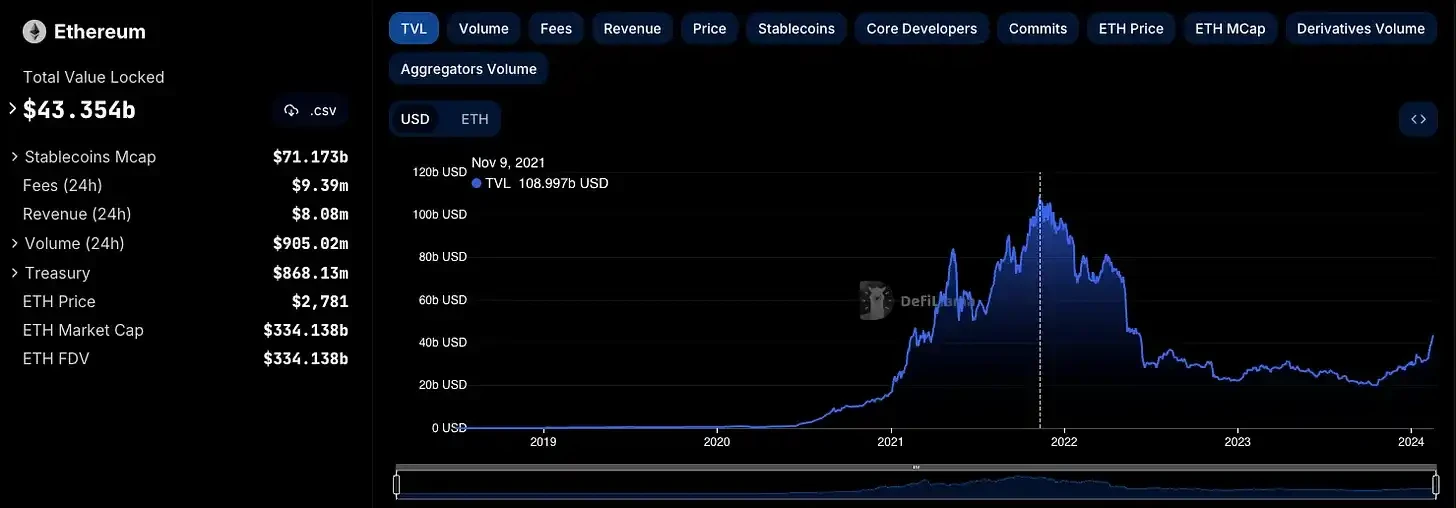Click the left handle of range slider
Viewport: 1456px width, 508px height.
point(397,485)
